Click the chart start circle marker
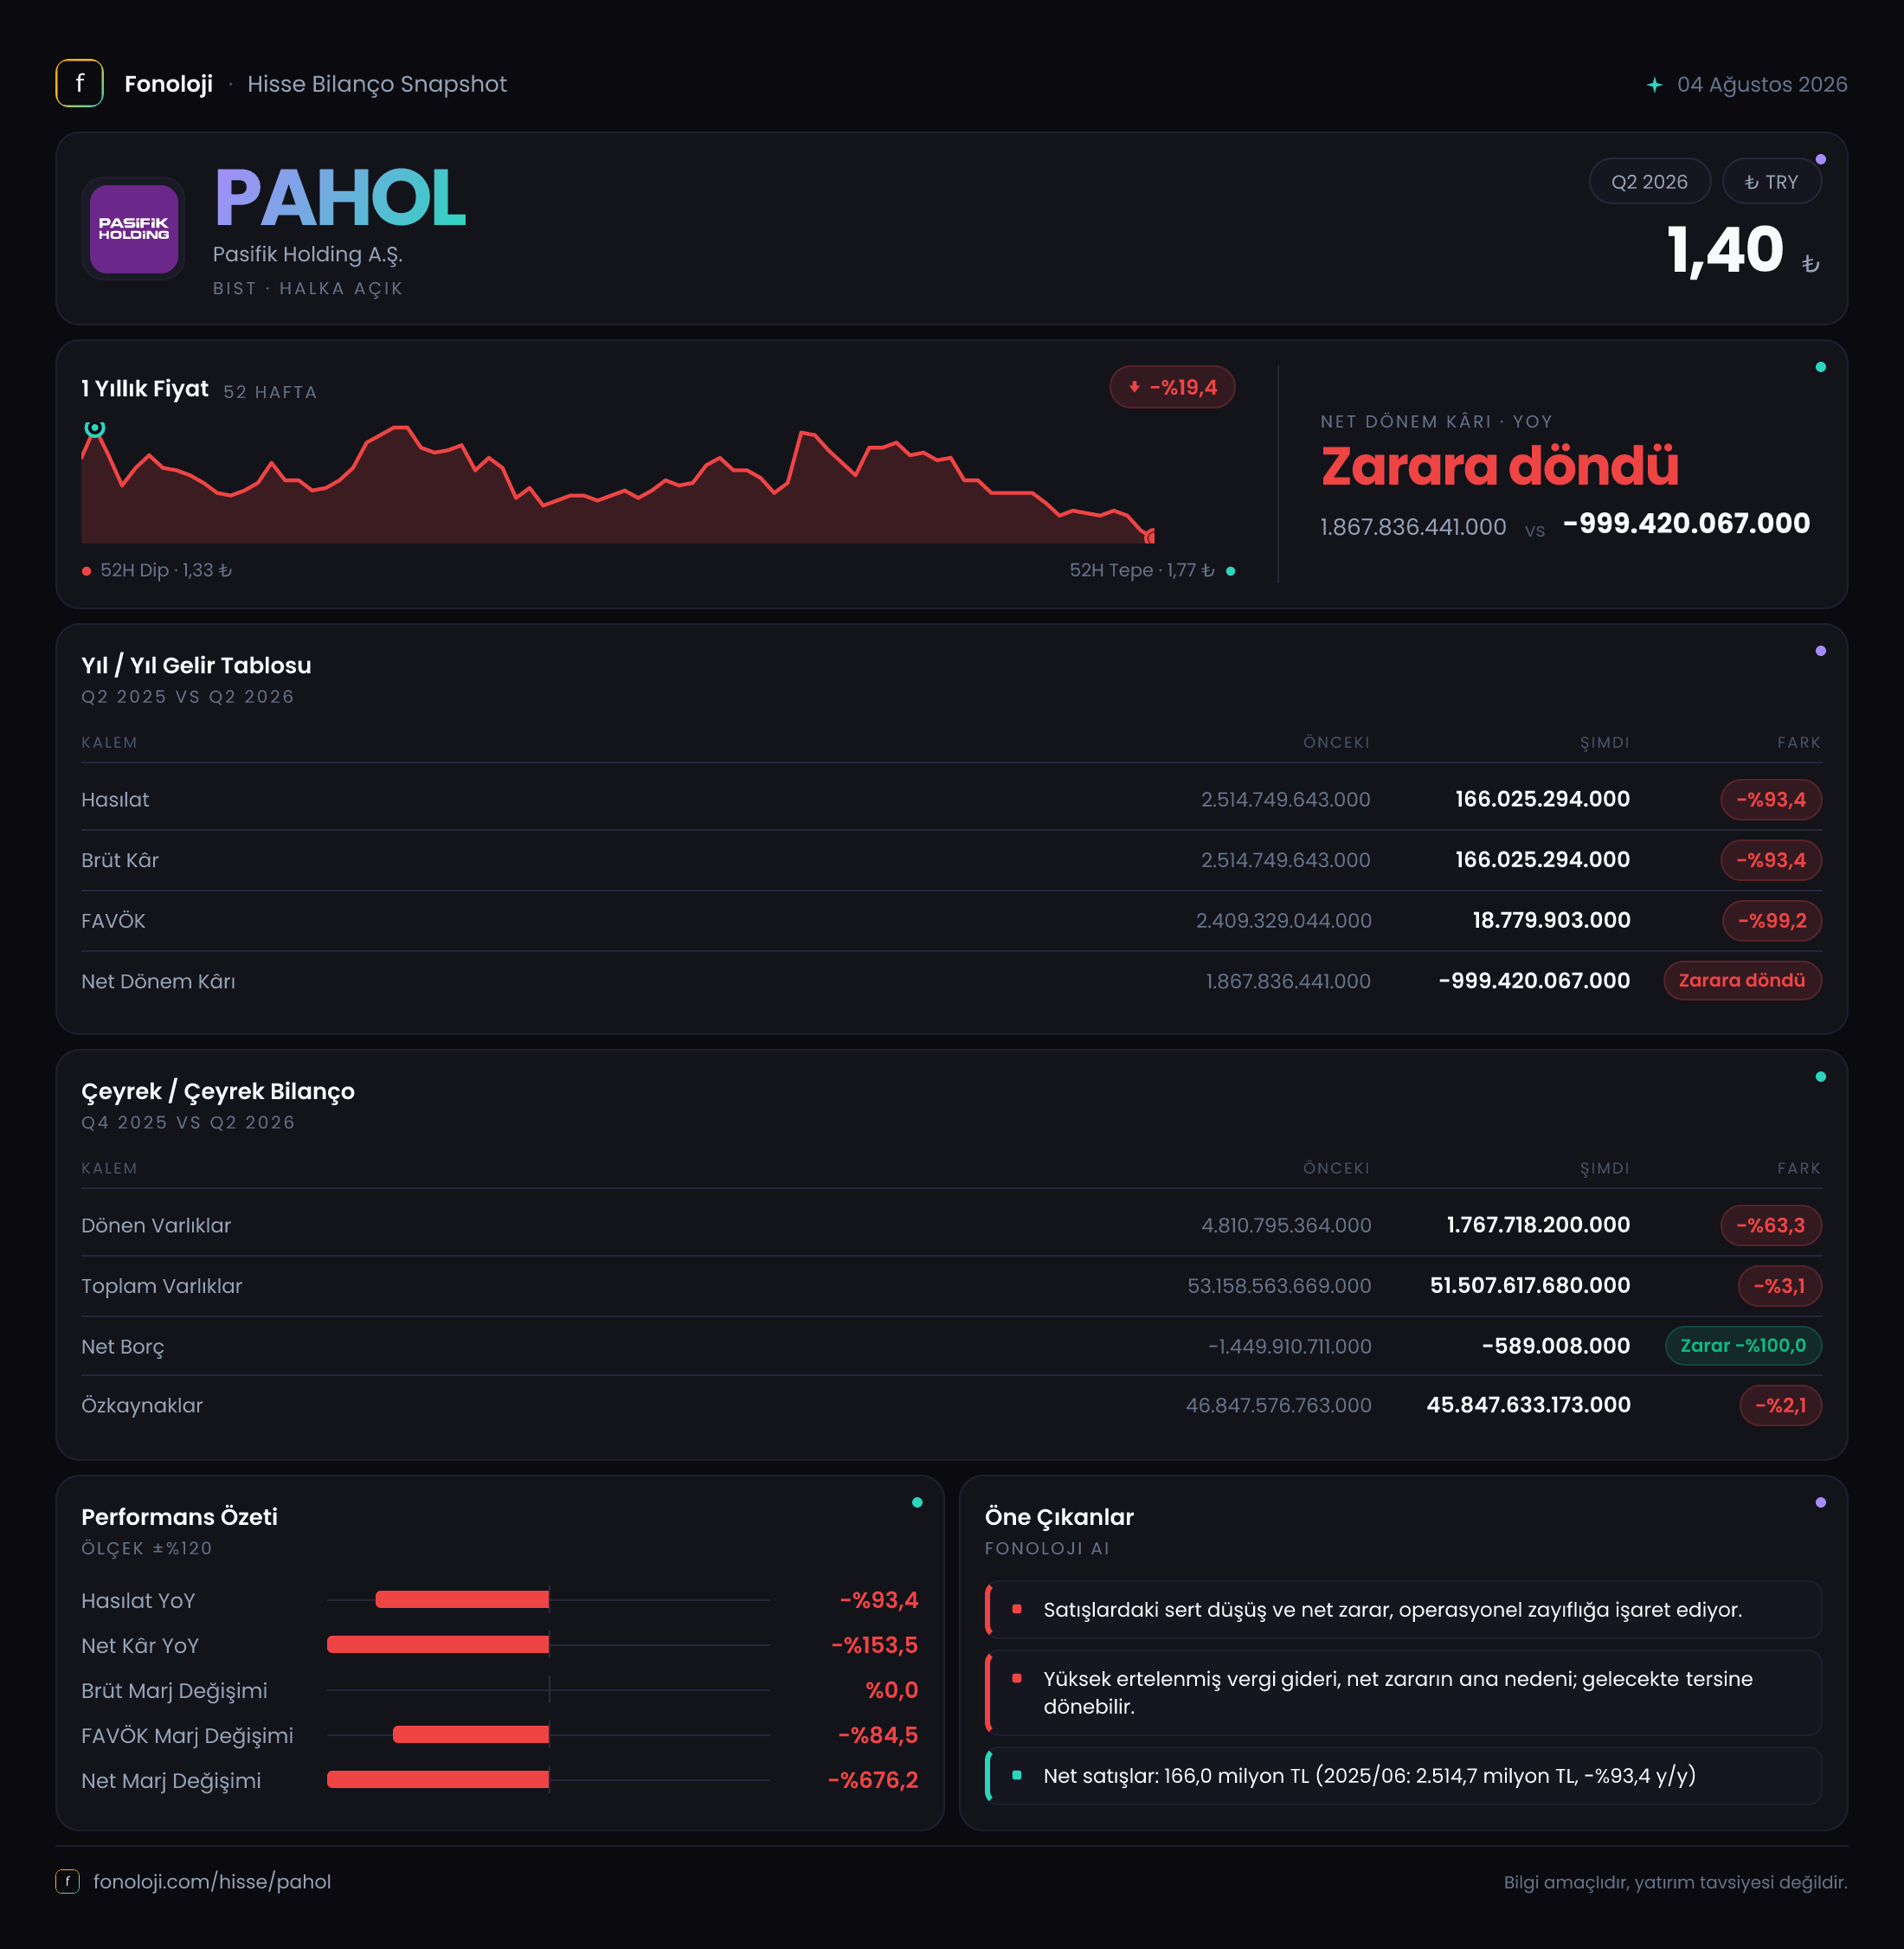This screenshot has height=1949, width=1904. [94, 428]
